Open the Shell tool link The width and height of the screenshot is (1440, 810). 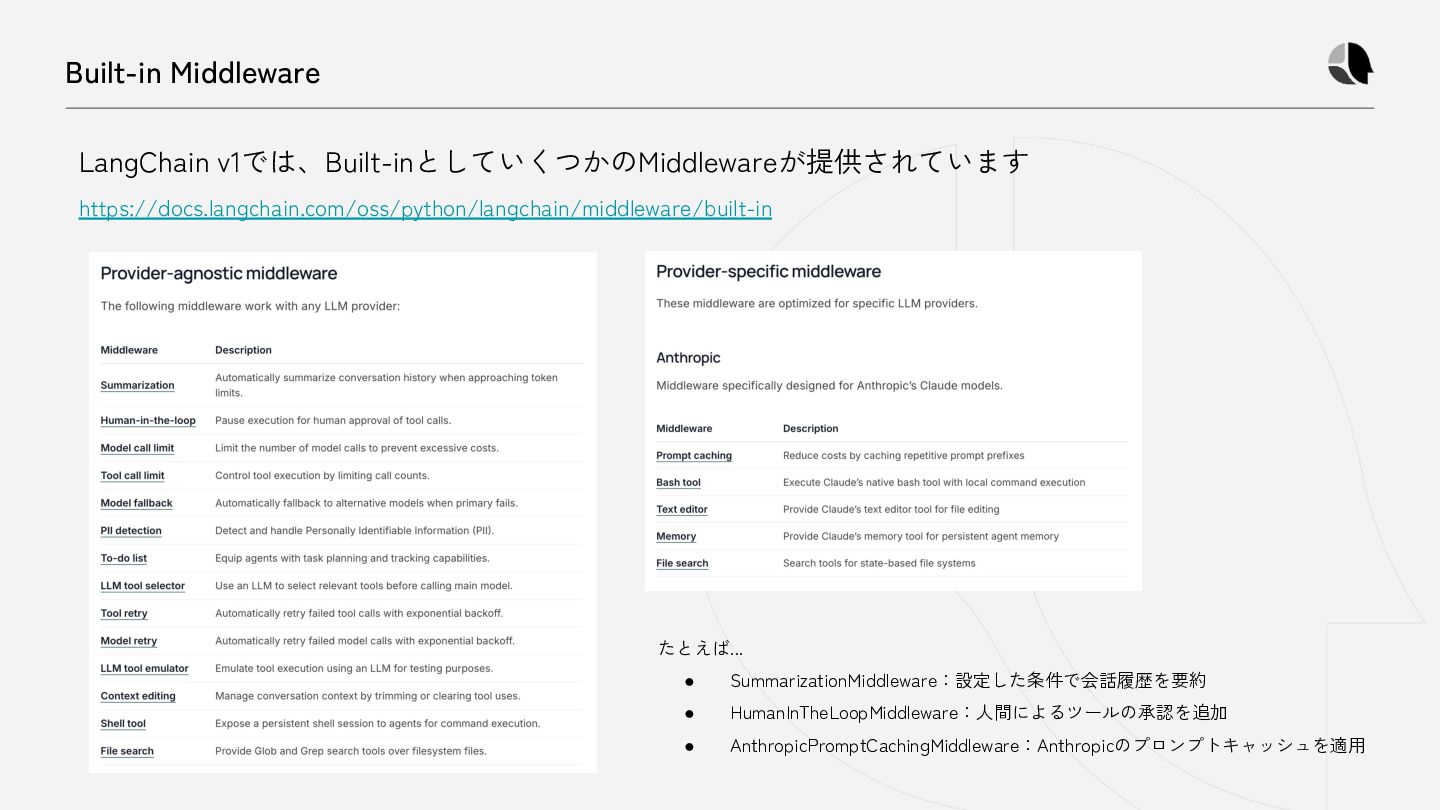coord(123,723)
